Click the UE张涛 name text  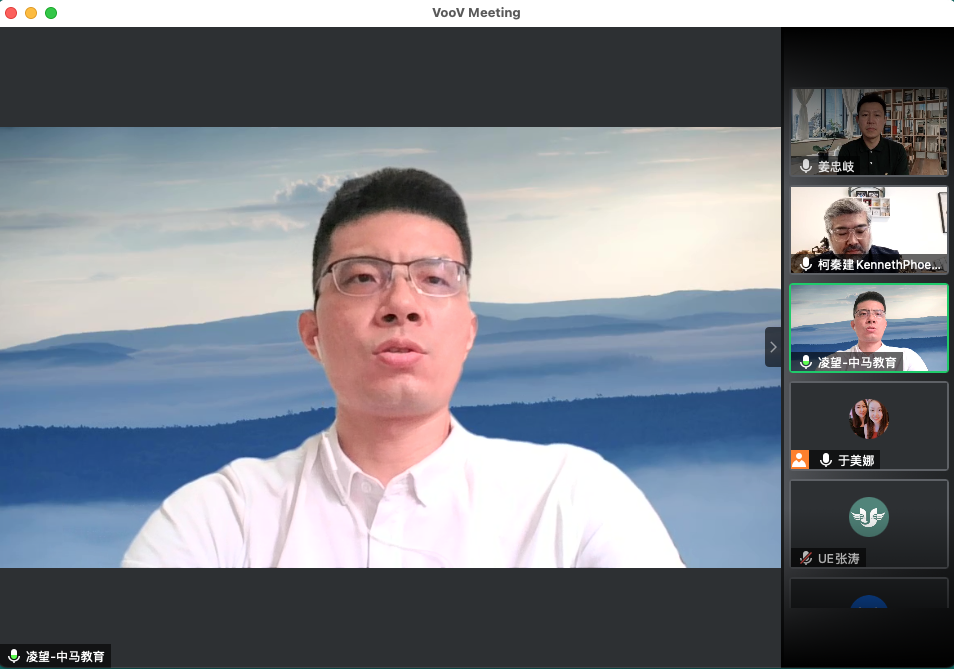click(838, 558)
